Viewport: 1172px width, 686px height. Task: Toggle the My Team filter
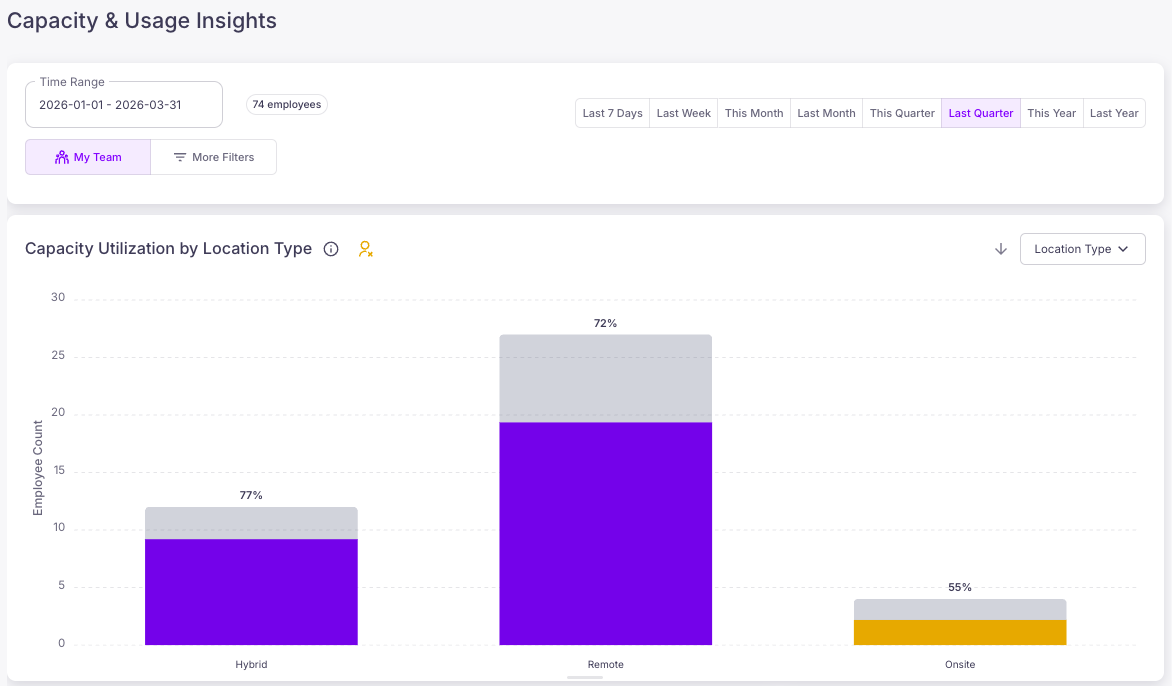[x=88, y=157]
